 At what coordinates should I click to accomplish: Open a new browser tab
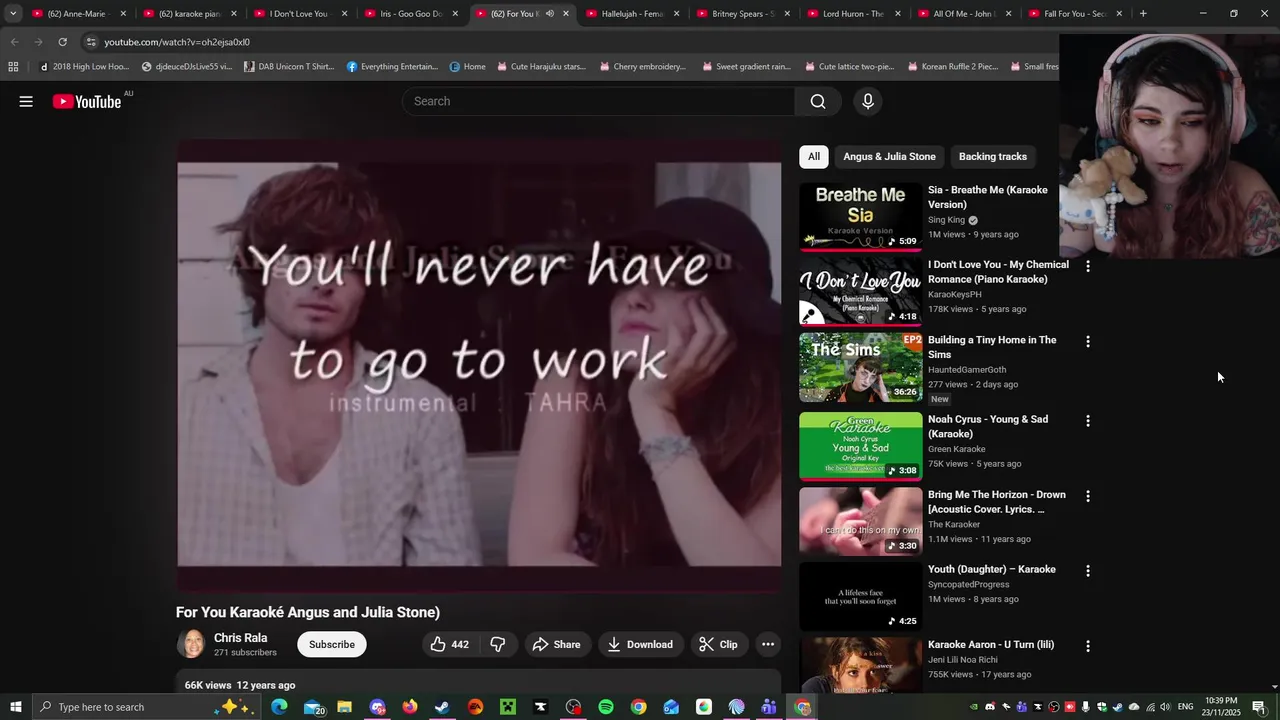pyautogui.click(x=1143, y=14)
